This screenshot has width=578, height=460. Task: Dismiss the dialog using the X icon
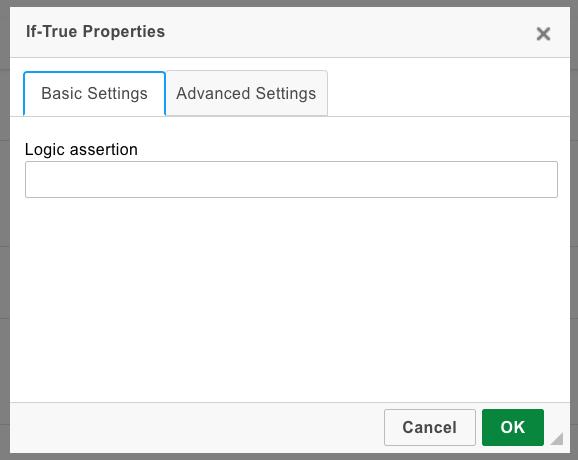543,34
